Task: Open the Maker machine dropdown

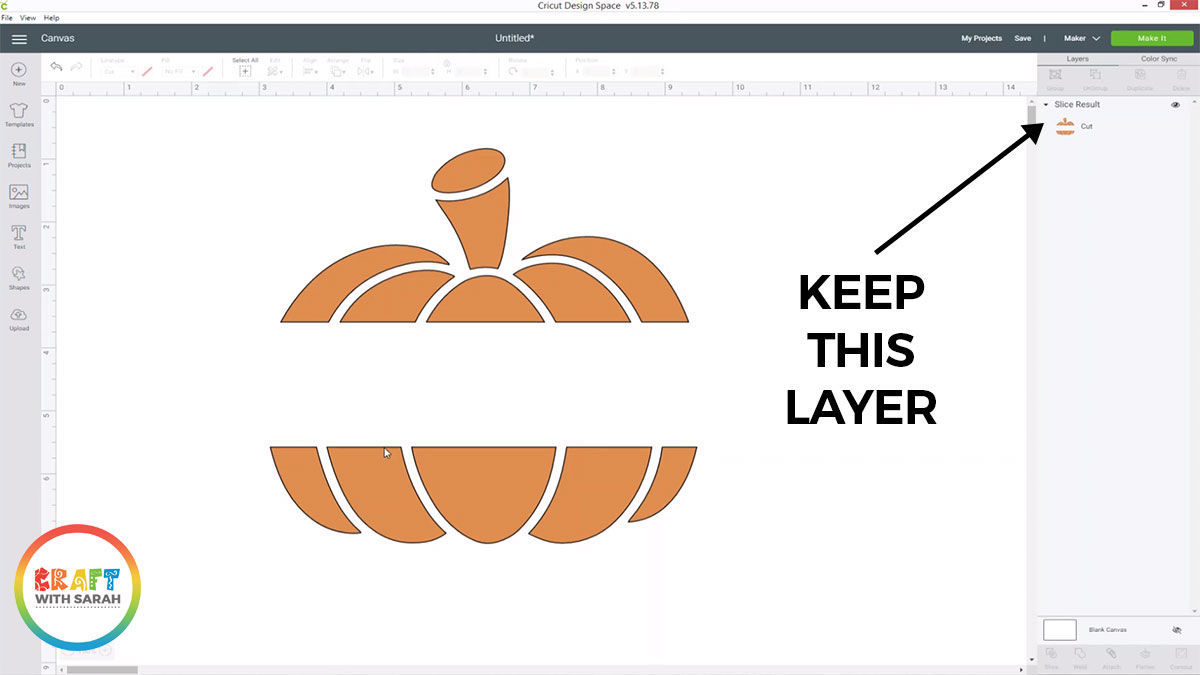Action: (x=1081, y=38)
